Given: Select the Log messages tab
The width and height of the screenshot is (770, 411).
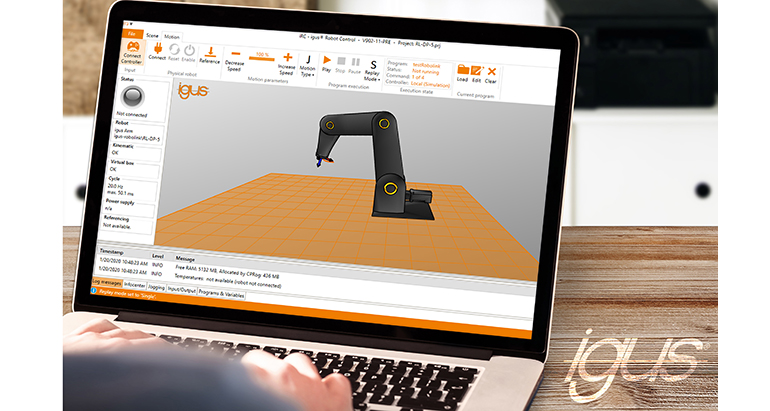Looking at the screenshot, I should (x=107, y=283).
